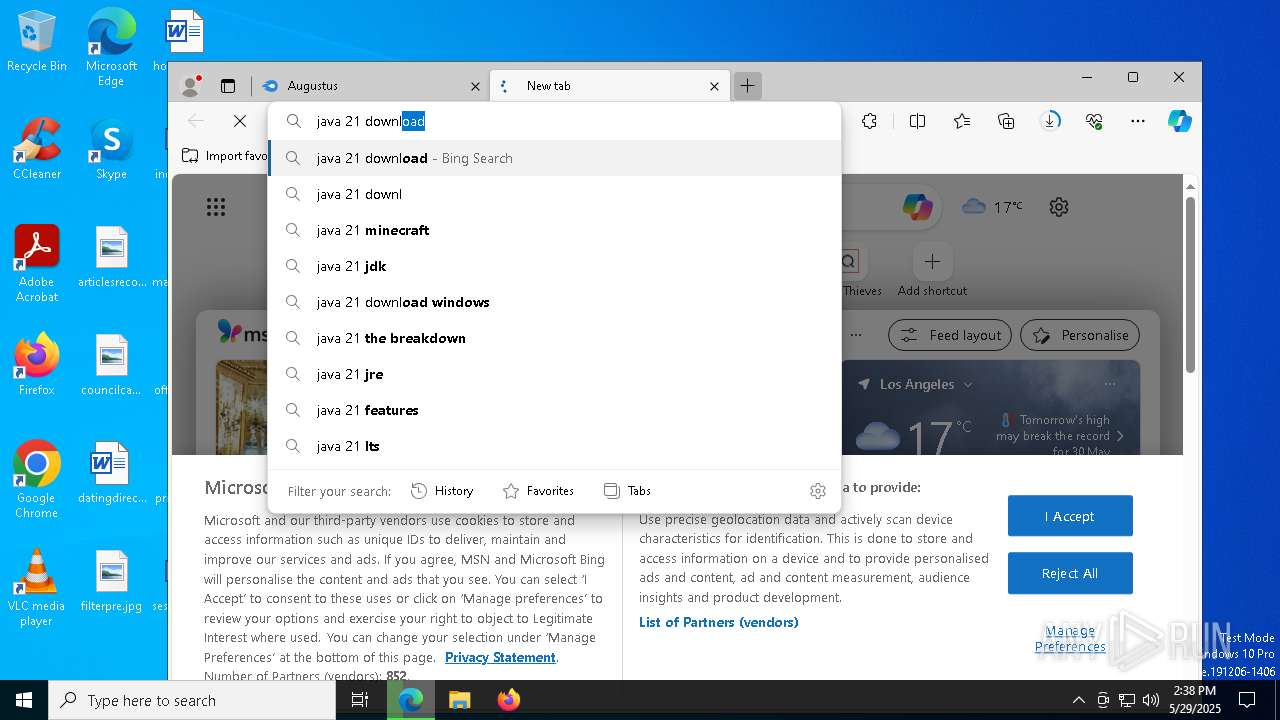Open Task View in taskbar
This screenshot has height=720, width=1280.
coord(360,700)
